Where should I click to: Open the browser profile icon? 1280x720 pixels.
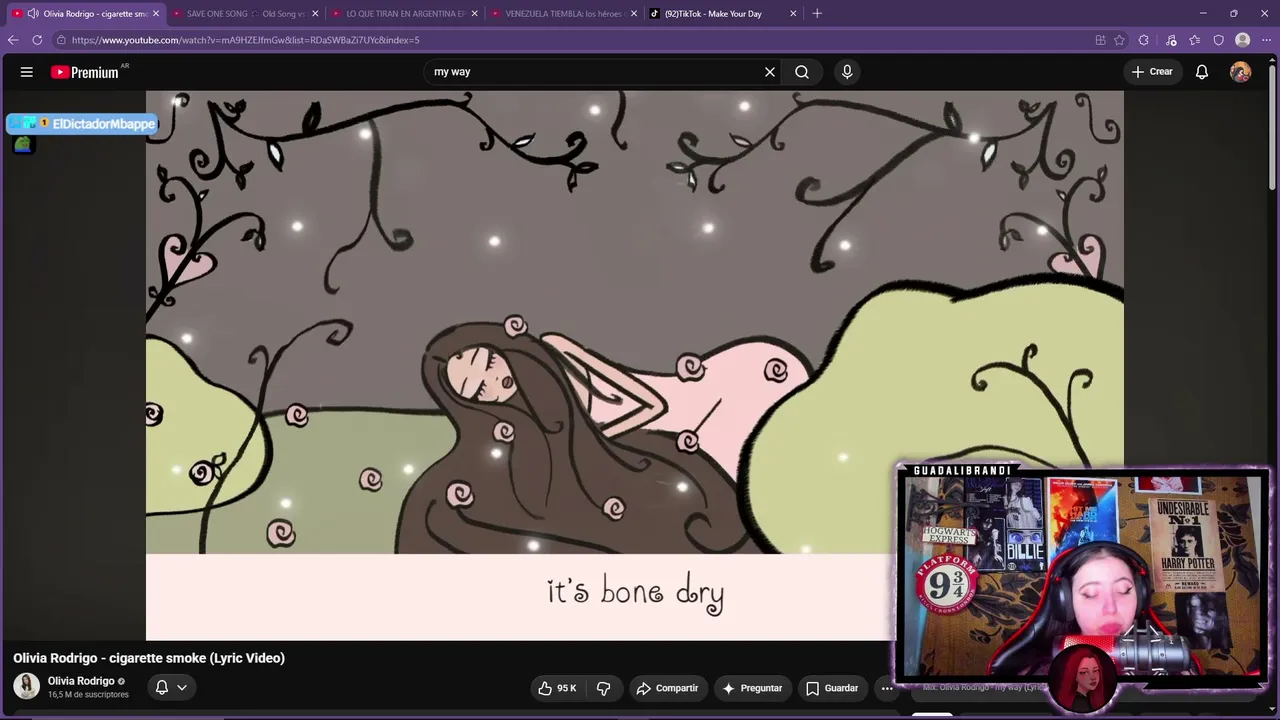(1243, 40)
